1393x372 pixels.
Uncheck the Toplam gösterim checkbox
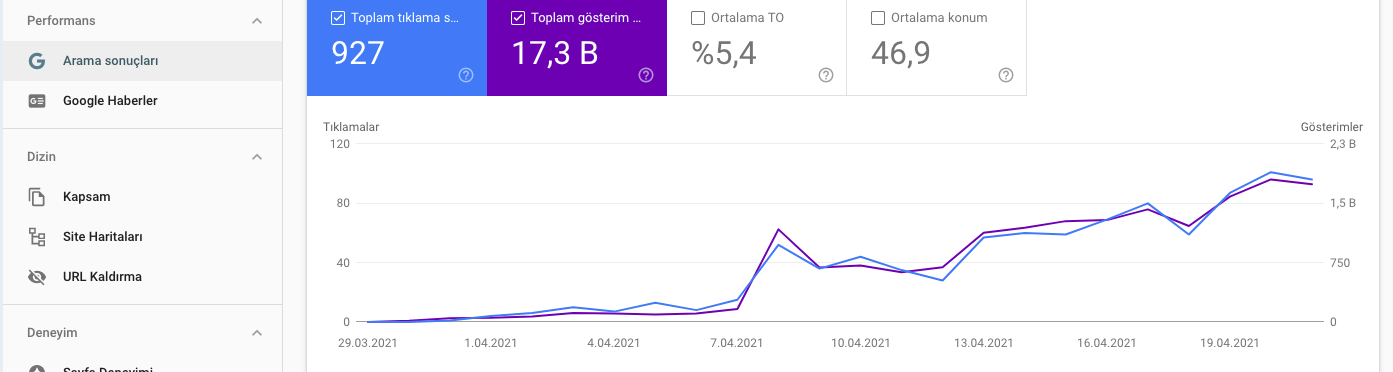[x=518, y=17]
